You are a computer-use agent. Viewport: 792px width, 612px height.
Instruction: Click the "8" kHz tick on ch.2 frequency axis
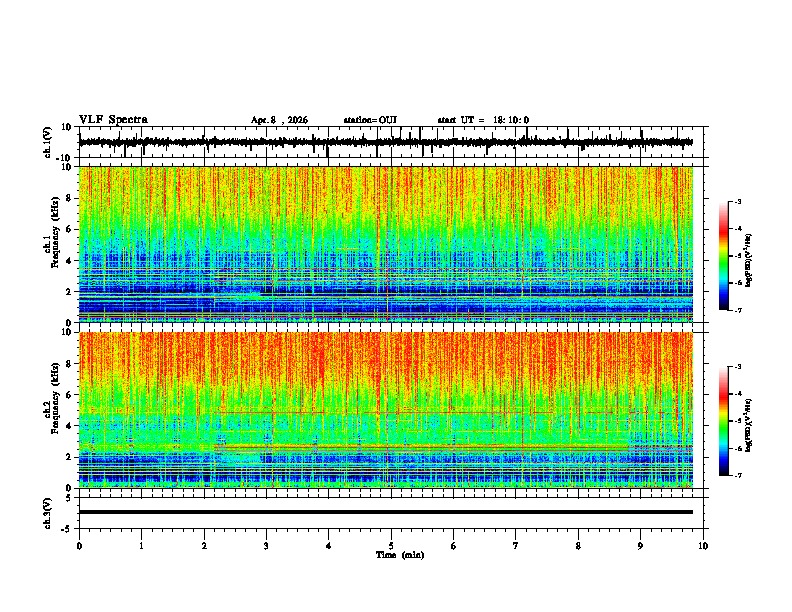tap(69, 364)
